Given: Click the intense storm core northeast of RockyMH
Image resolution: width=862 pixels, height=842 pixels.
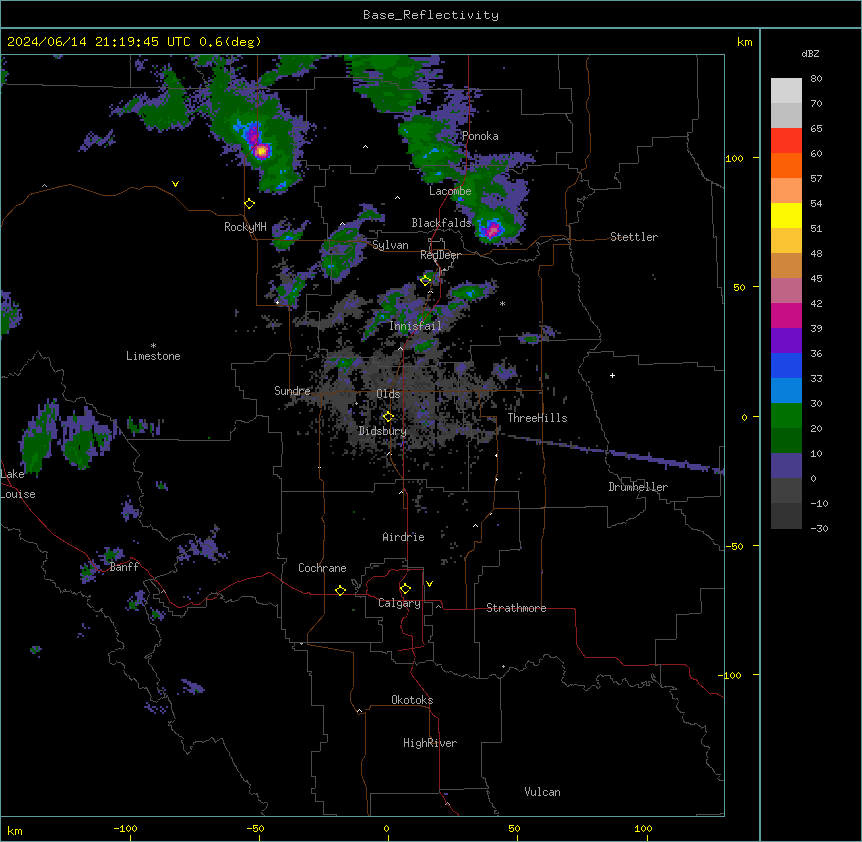Looking at the screenshot, I should [262, 150].
